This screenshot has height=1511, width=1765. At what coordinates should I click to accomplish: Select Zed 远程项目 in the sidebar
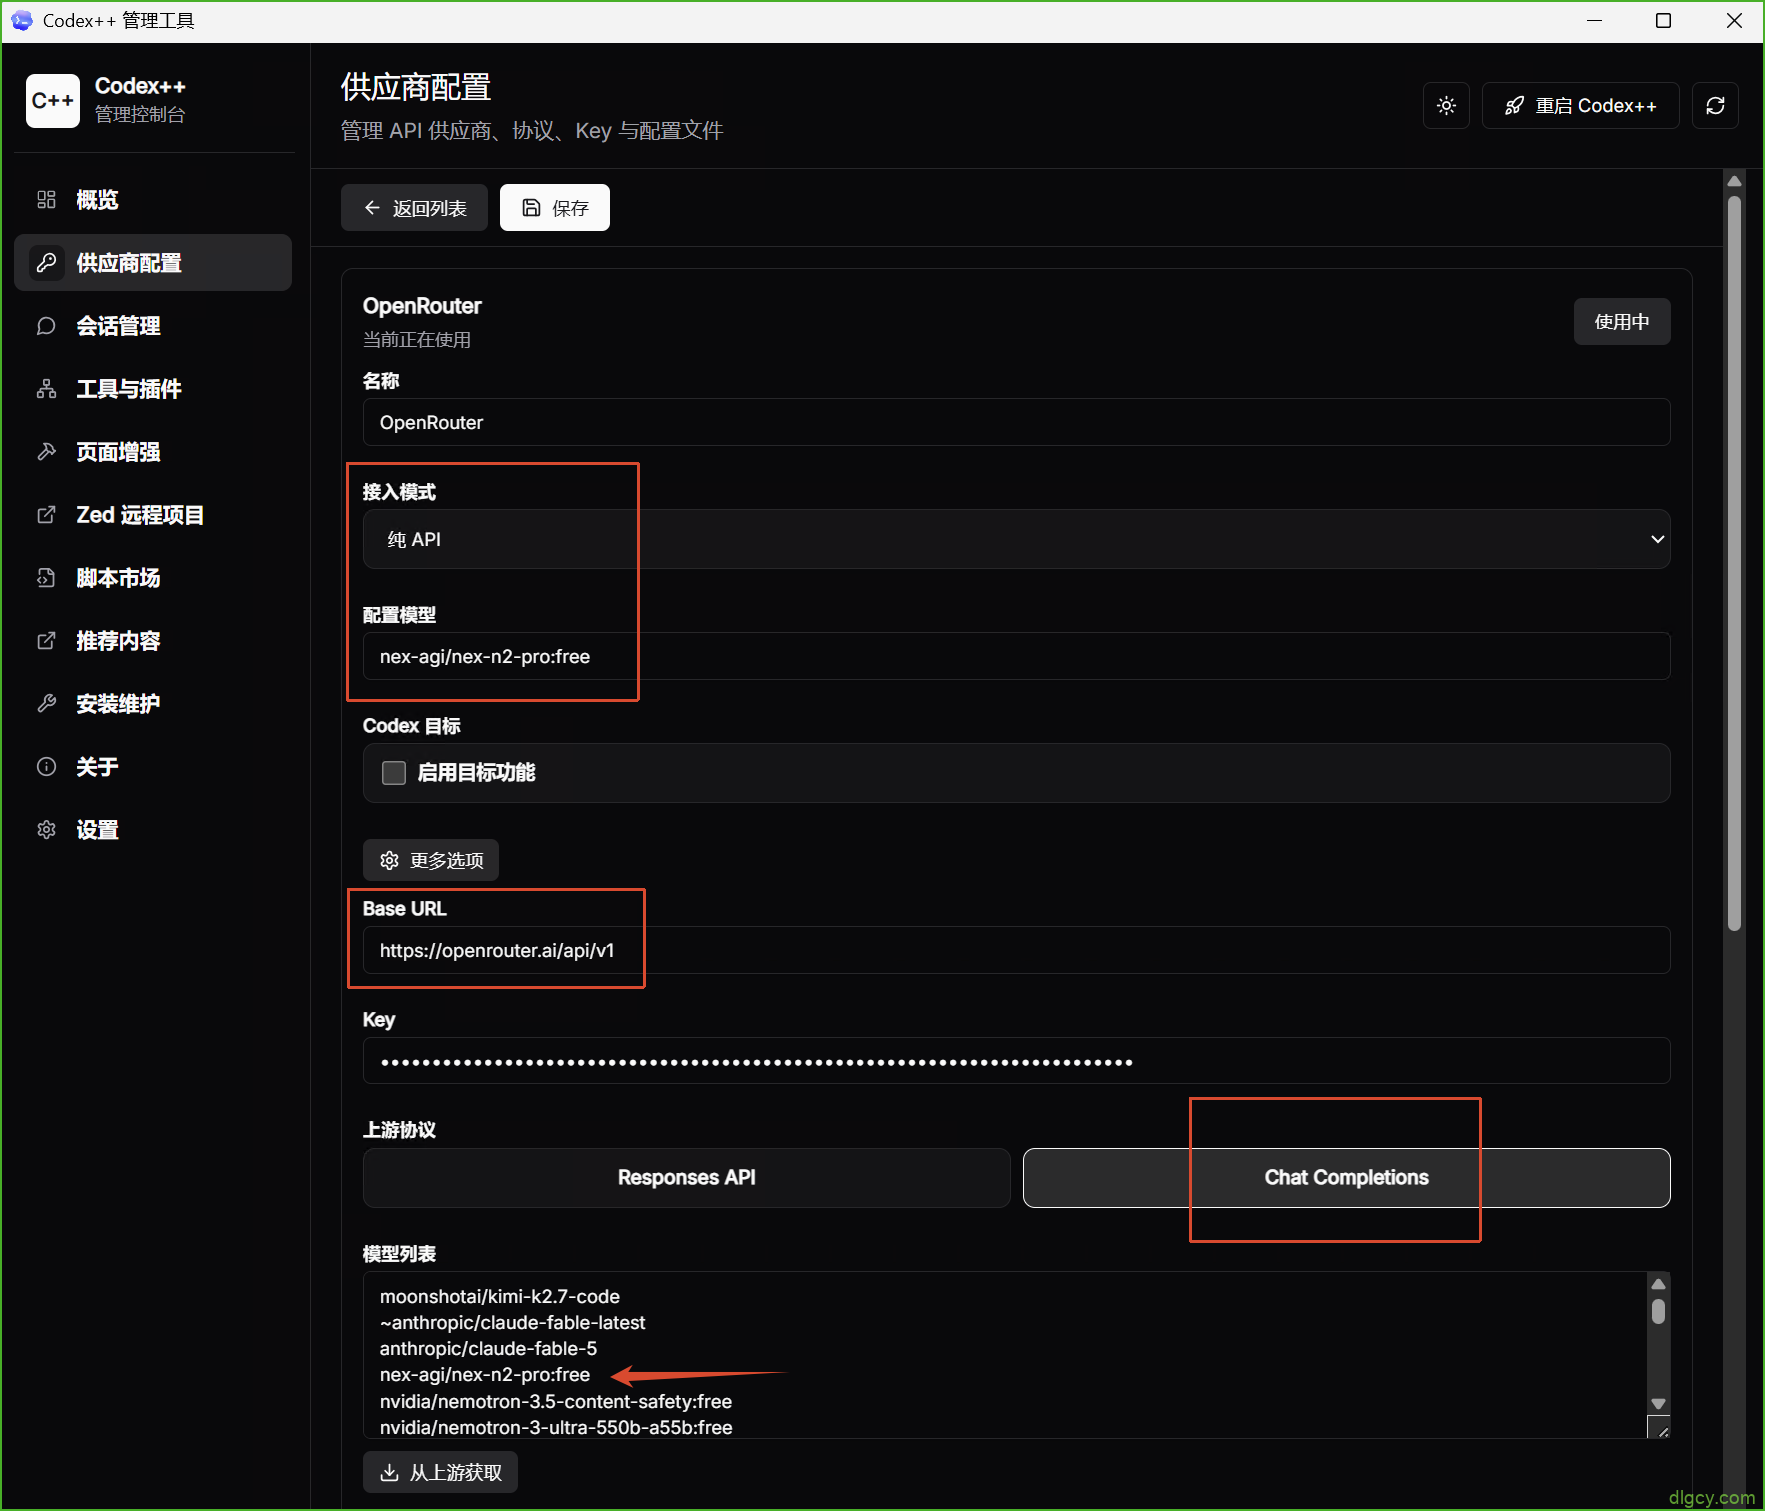(153, 515)
